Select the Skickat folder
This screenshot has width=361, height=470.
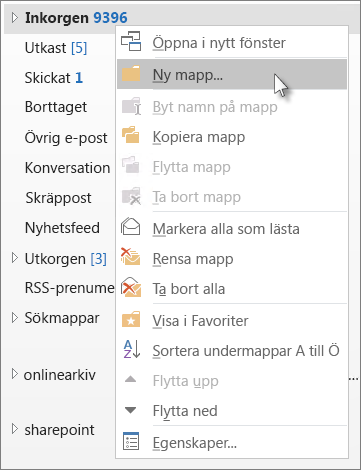[x=53, y=78]
